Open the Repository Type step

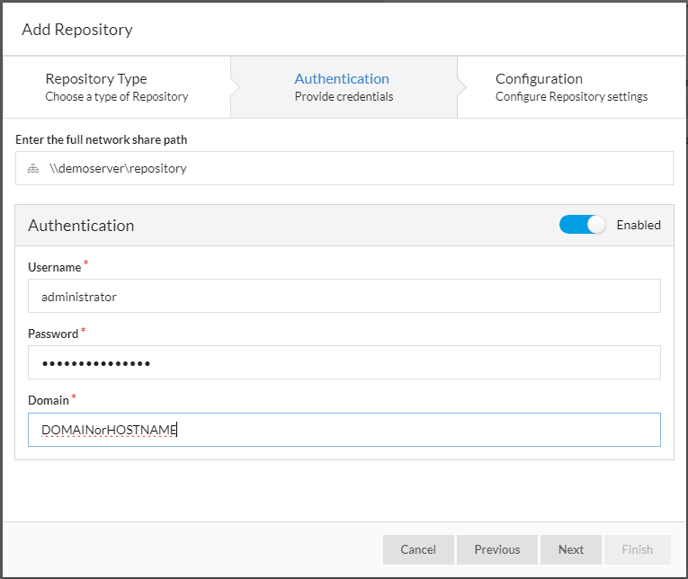[117, 87]
